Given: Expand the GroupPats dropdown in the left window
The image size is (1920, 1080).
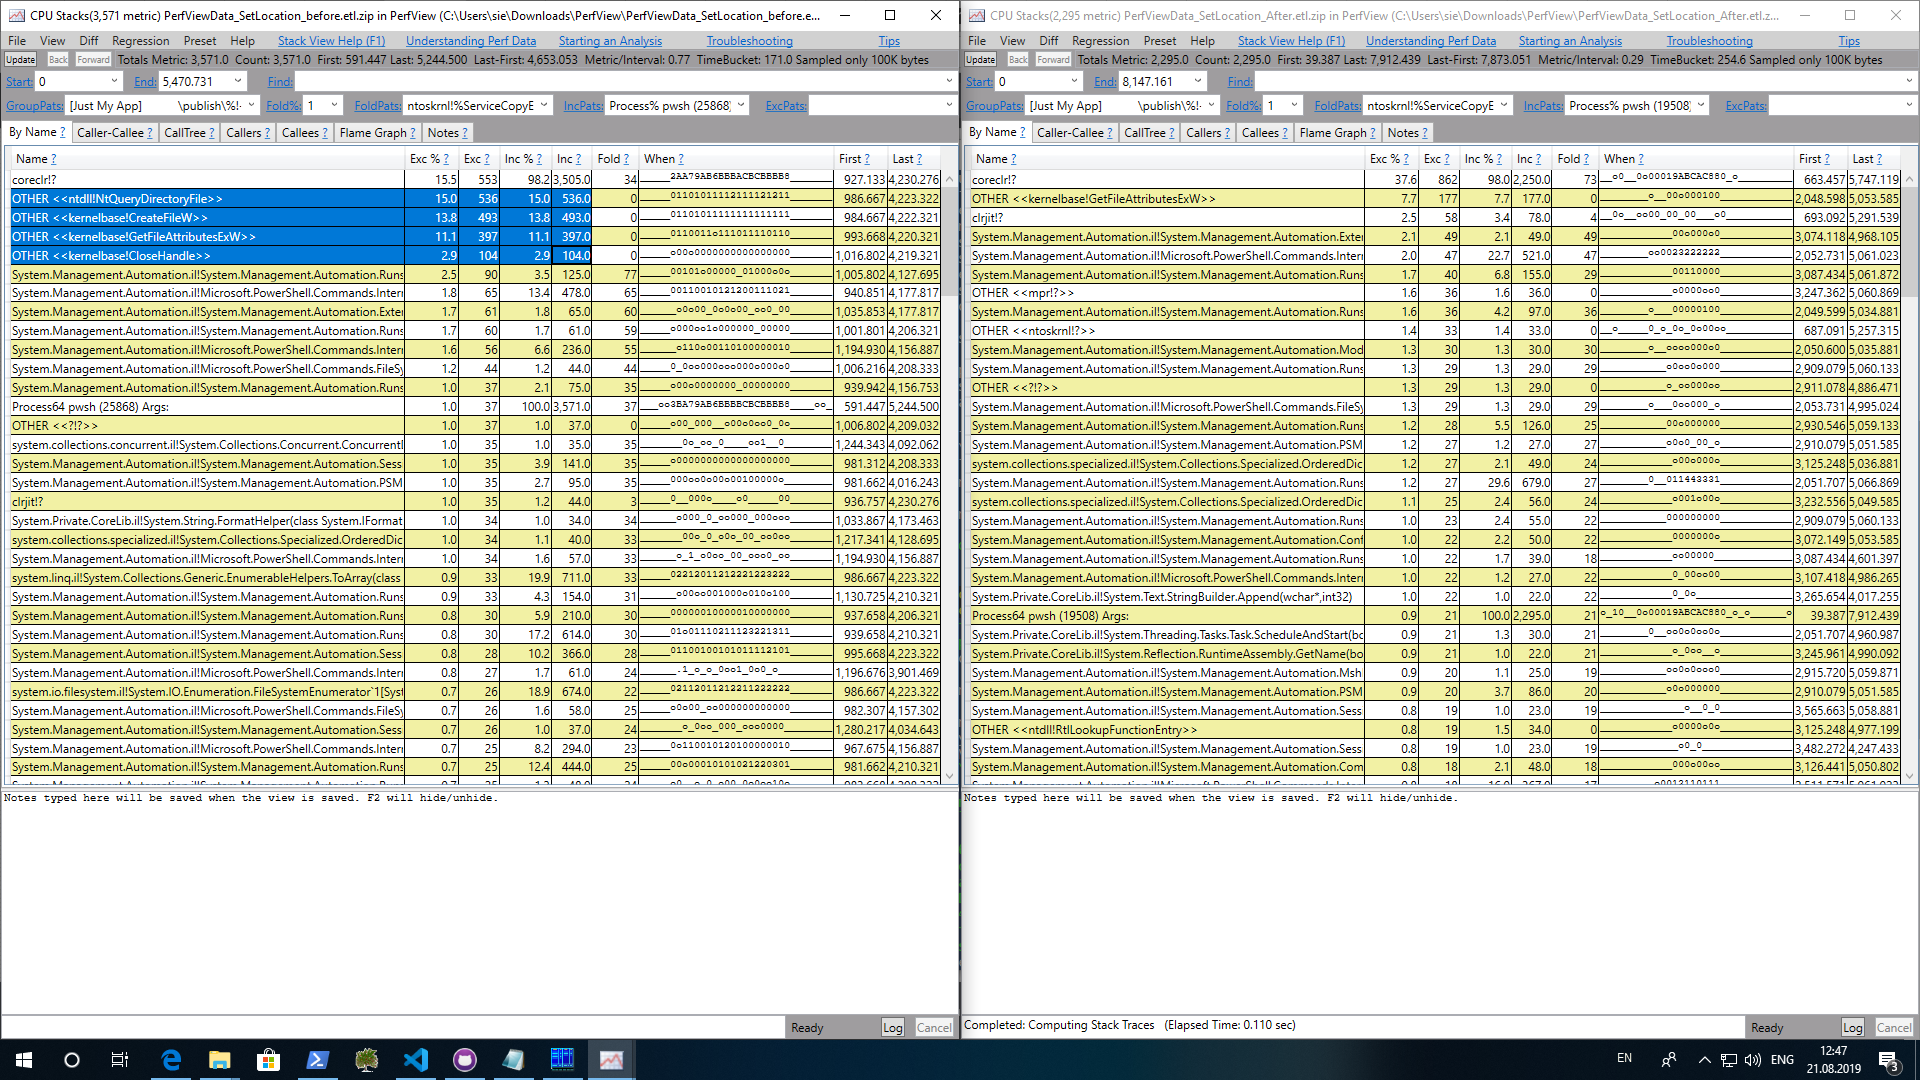Looking at the screenshot, I should point(250,105).
